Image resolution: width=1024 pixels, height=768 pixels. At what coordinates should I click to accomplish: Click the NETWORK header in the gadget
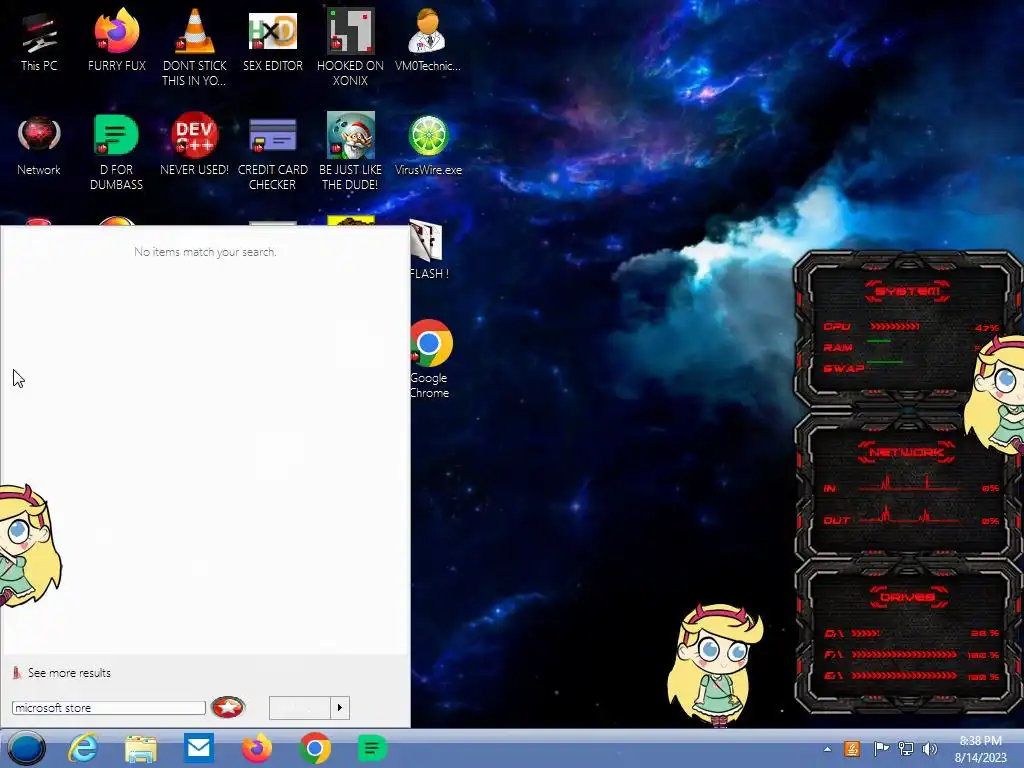click(906, 452)
